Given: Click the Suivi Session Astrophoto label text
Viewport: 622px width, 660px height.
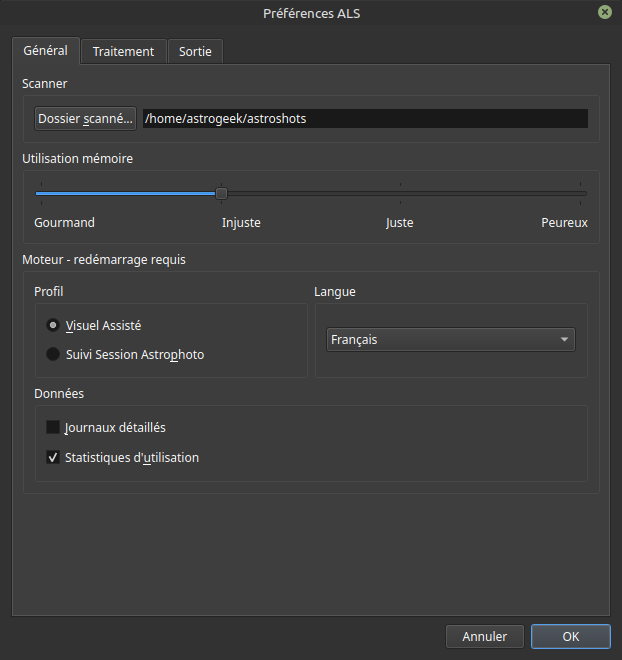Looking at the screenshot, I should point(135,354).
